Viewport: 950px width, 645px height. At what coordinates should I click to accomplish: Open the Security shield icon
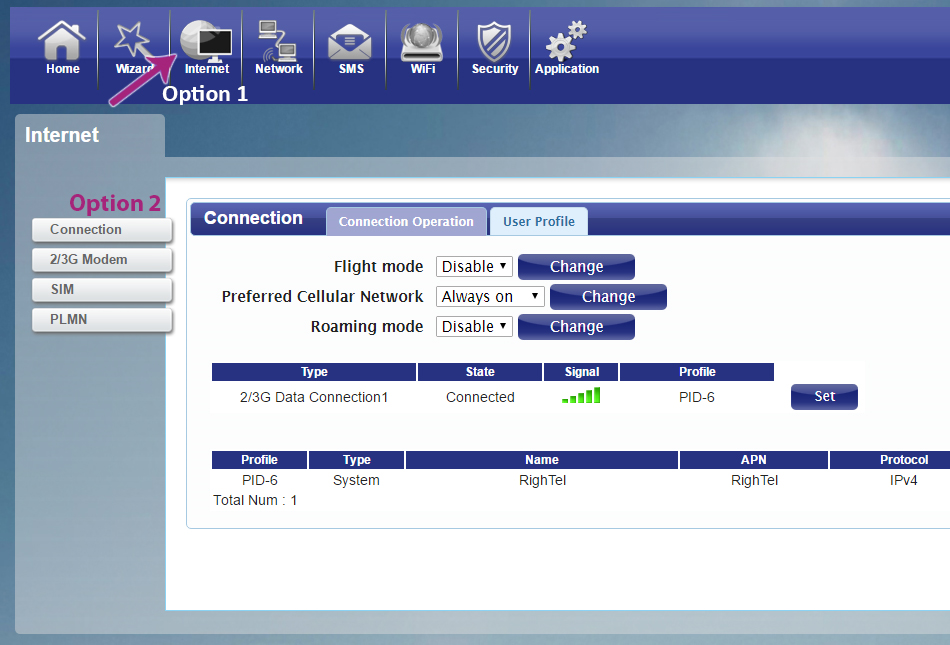click(495, 48)
